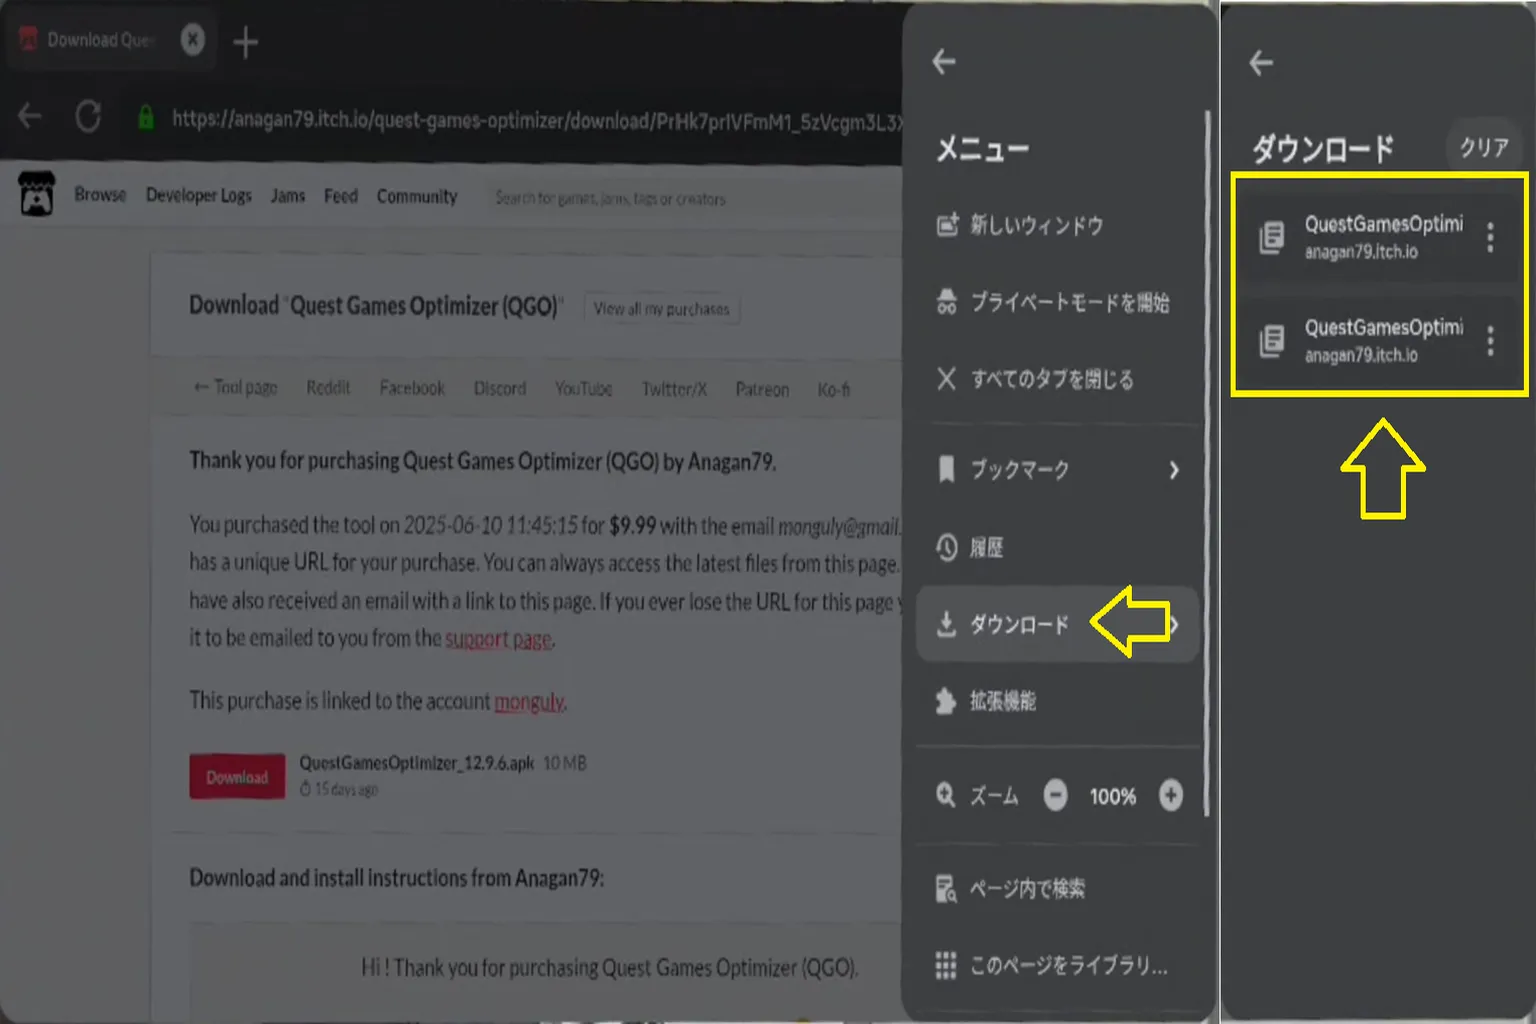1536x1024 pixels.
Task: Expand the ブックマーク submenu chevron
Action: point(1174,470)
